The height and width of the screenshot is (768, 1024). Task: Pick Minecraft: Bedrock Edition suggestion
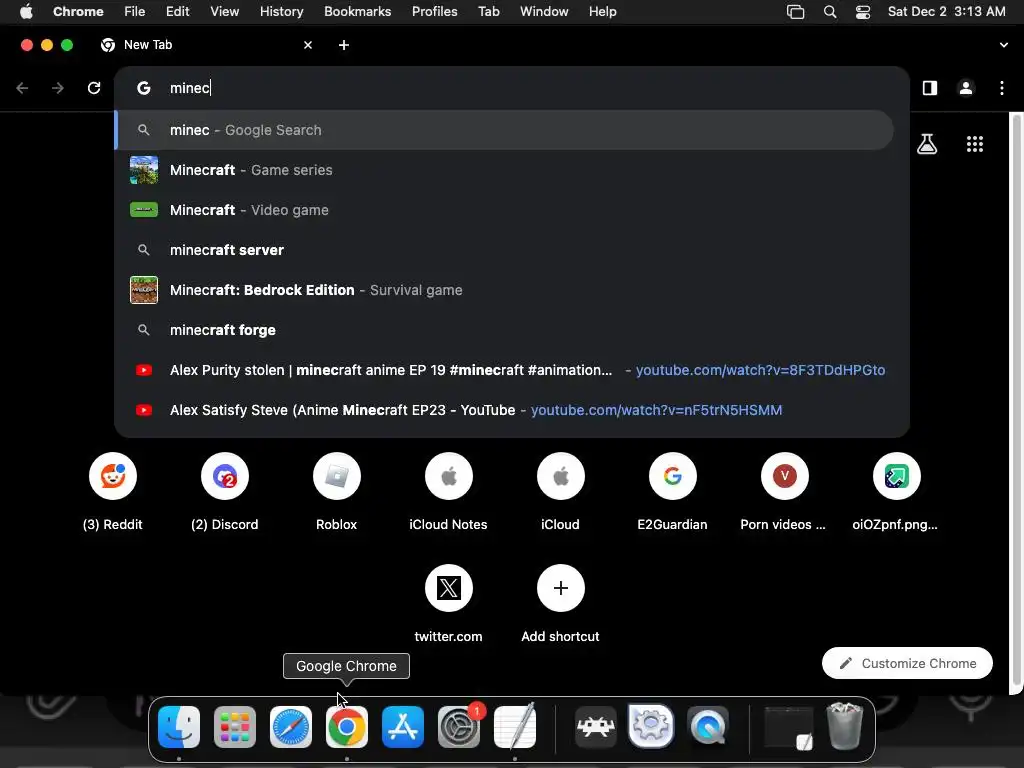[504, 290]
